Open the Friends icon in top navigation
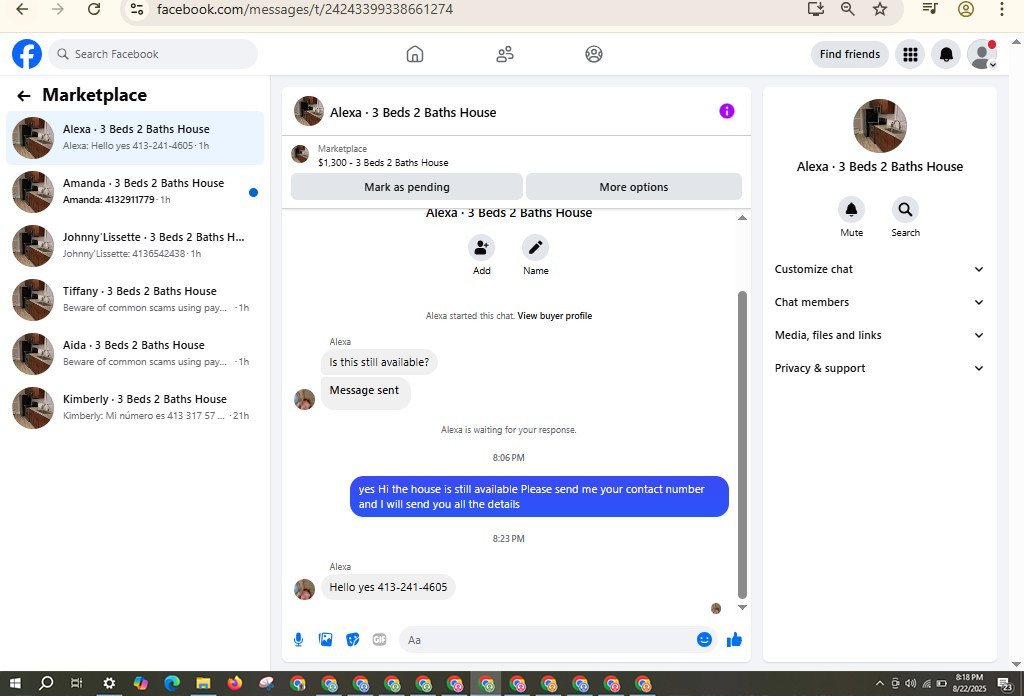This screenshot has height=696, width=1024. (504, 54)
